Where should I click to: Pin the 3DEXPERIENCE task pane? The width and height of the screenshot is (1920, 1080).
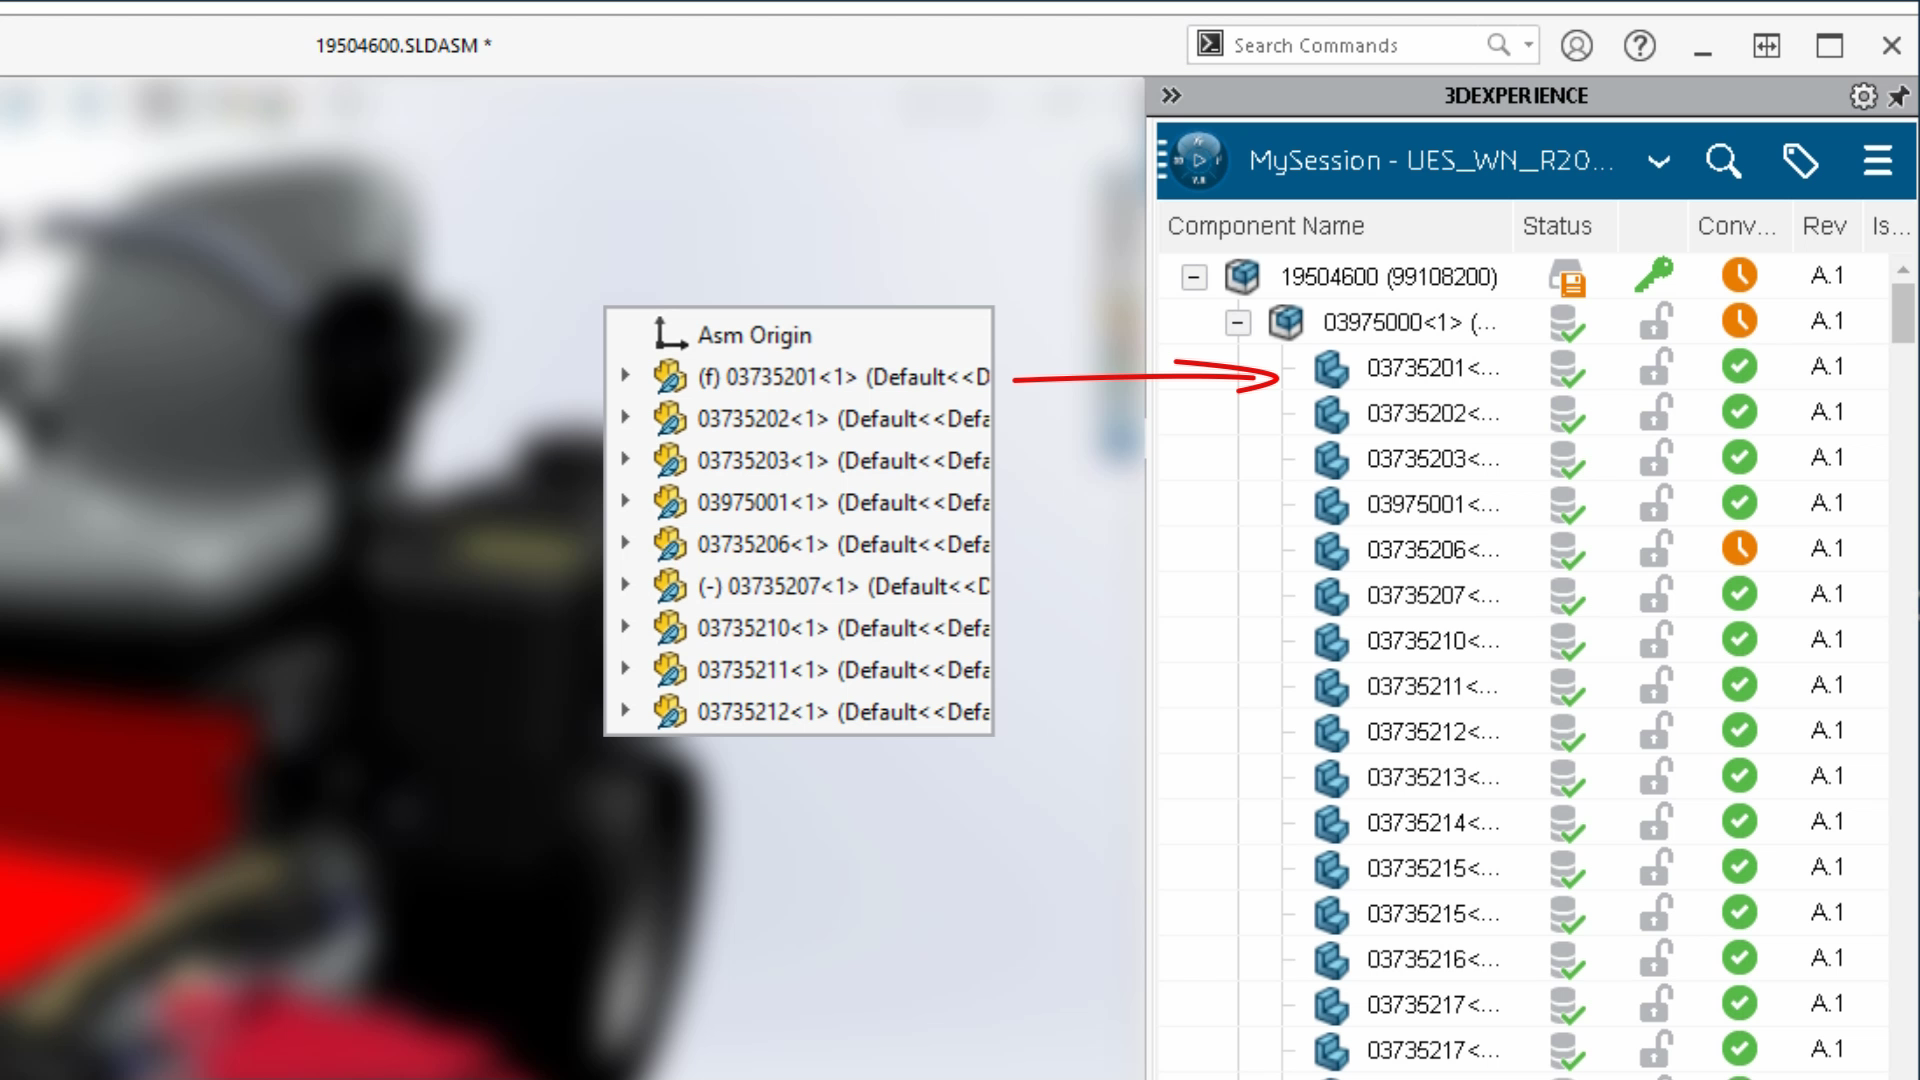point(1898,96)
